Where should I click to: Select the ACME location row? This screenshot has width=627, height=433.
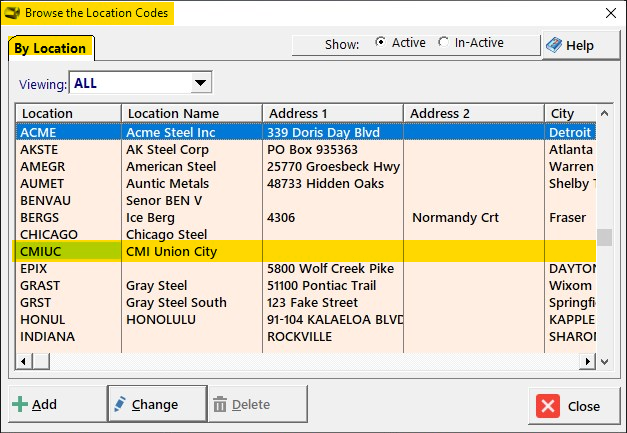click(x=306, y=132)
